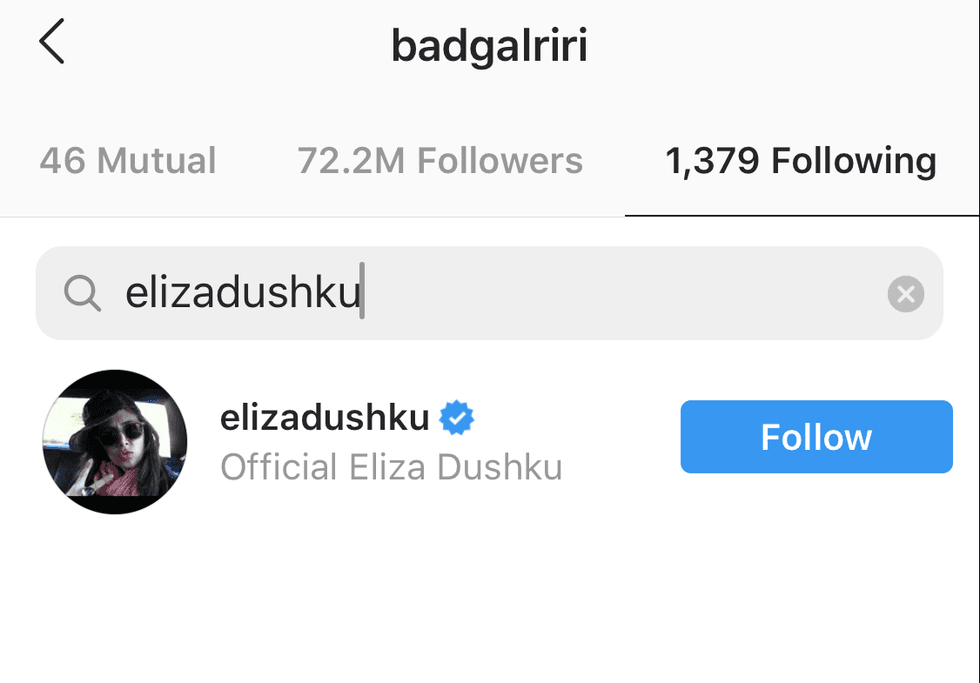Switch to the 46 Mutual tab

coord(128,161)
